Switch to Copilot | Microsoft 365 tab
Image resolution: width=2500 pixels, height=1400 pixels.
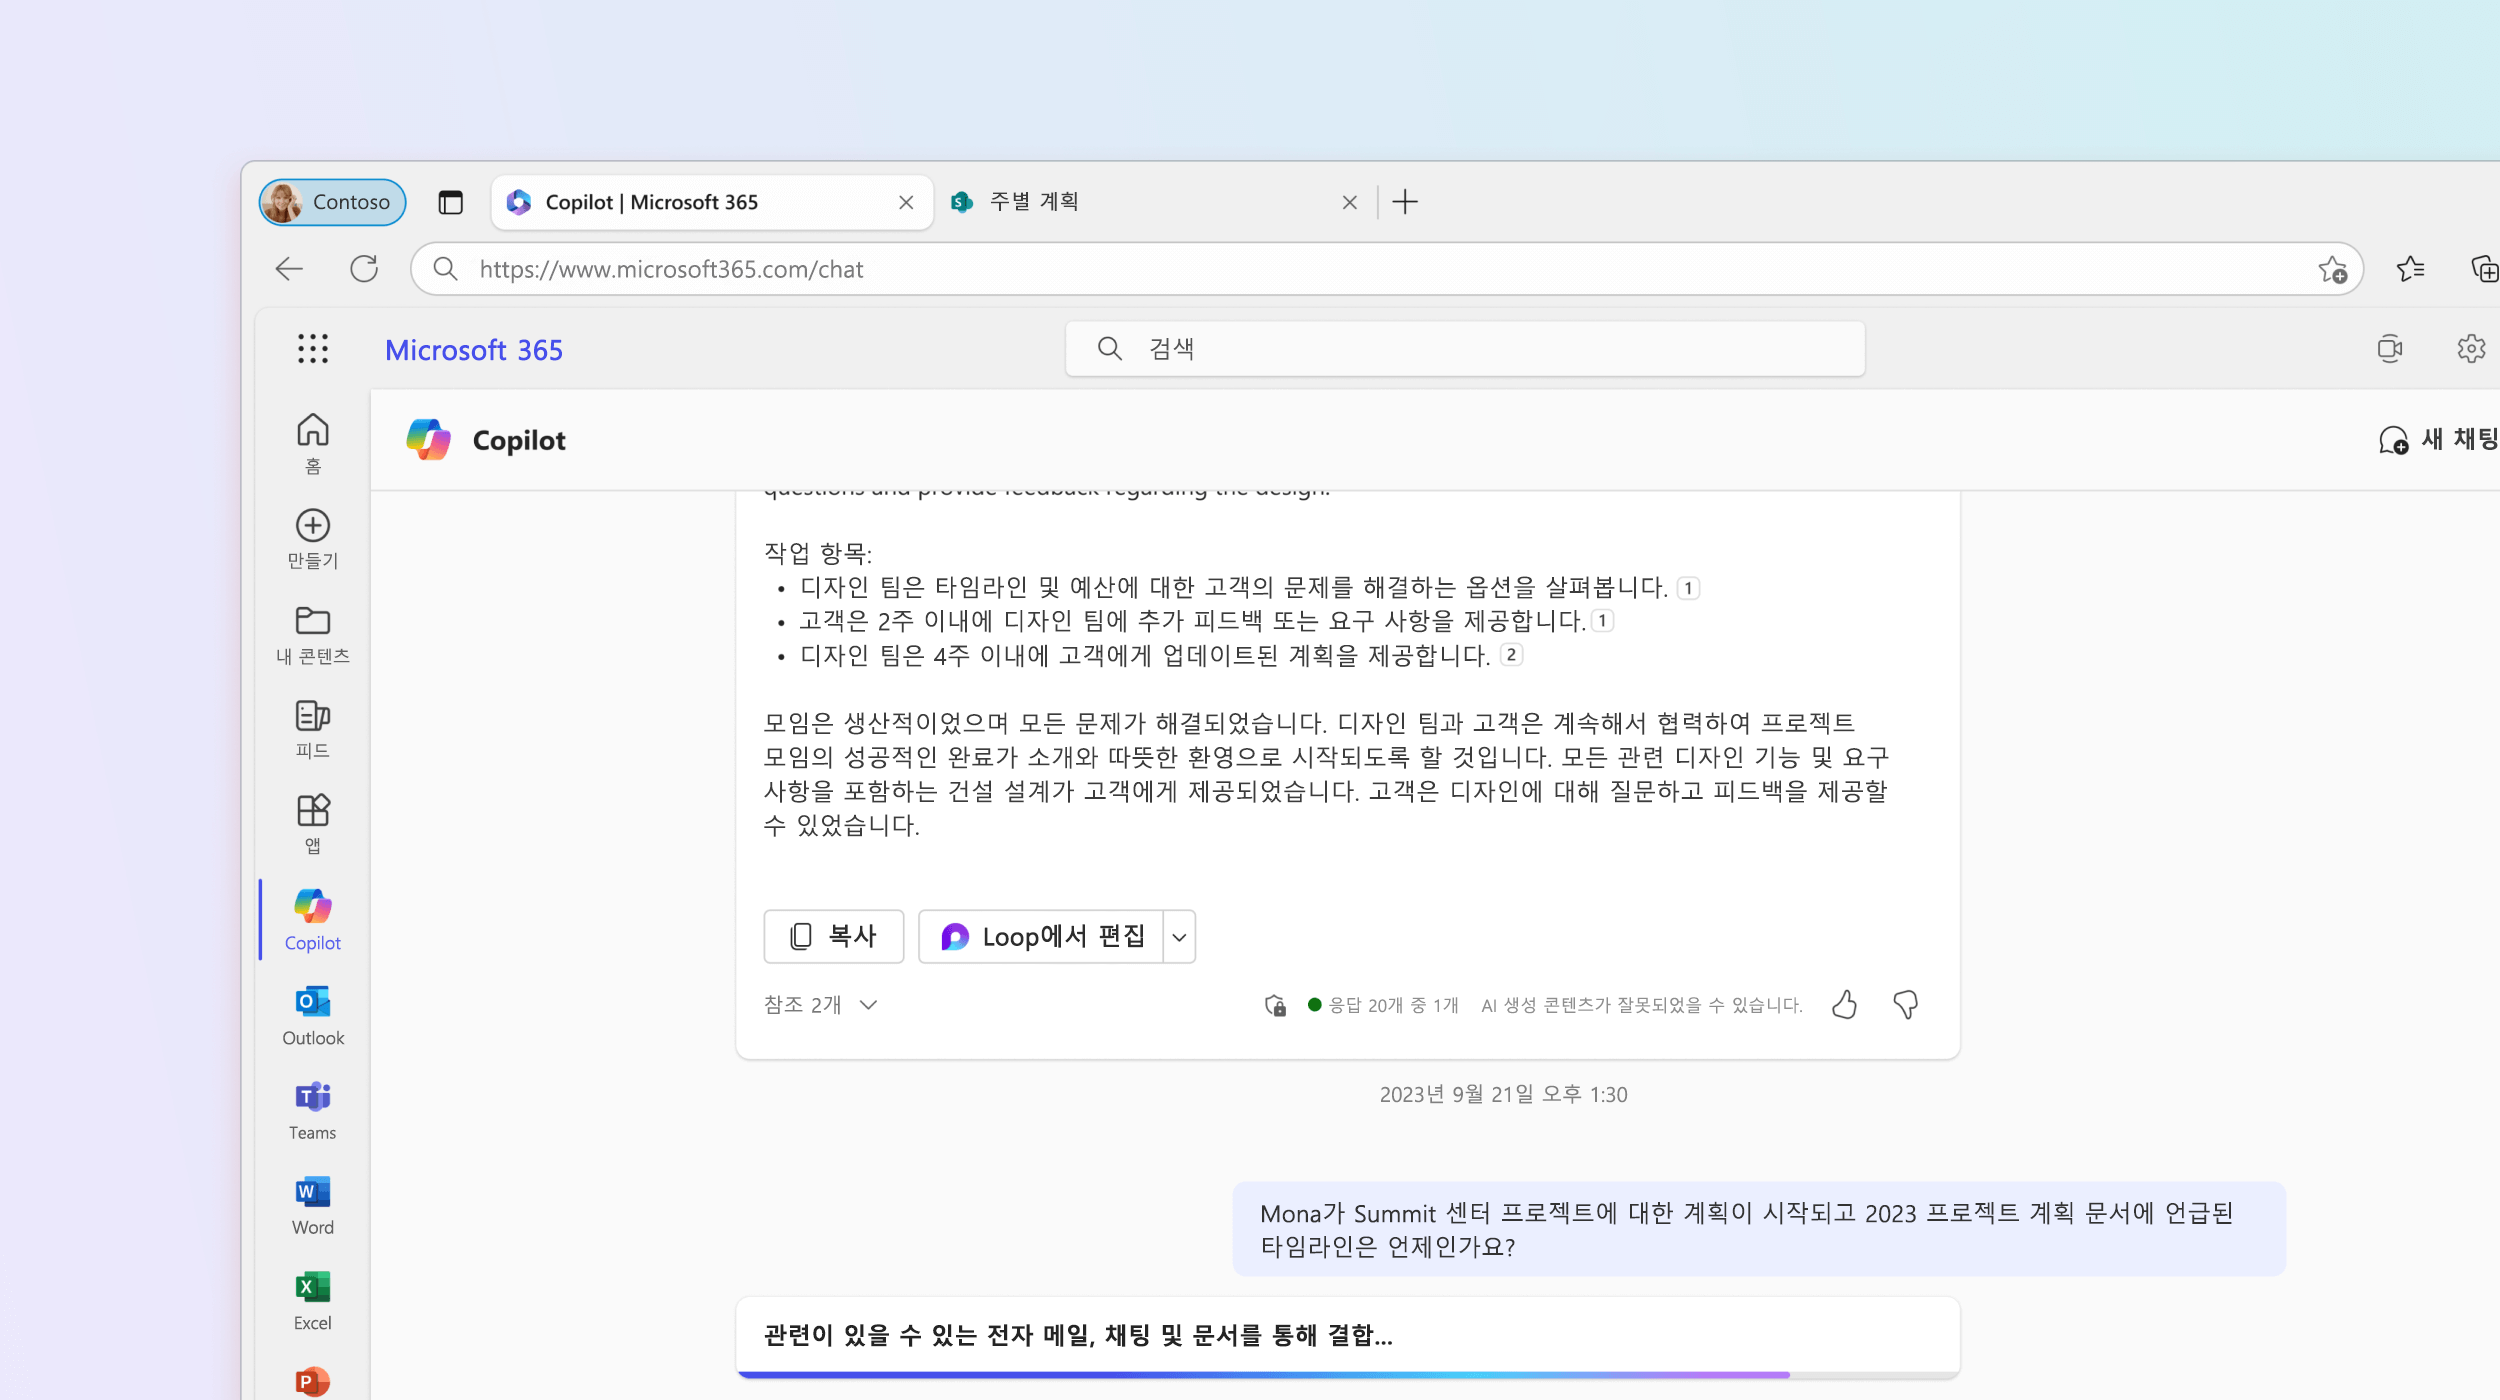(x=712, y=202)
